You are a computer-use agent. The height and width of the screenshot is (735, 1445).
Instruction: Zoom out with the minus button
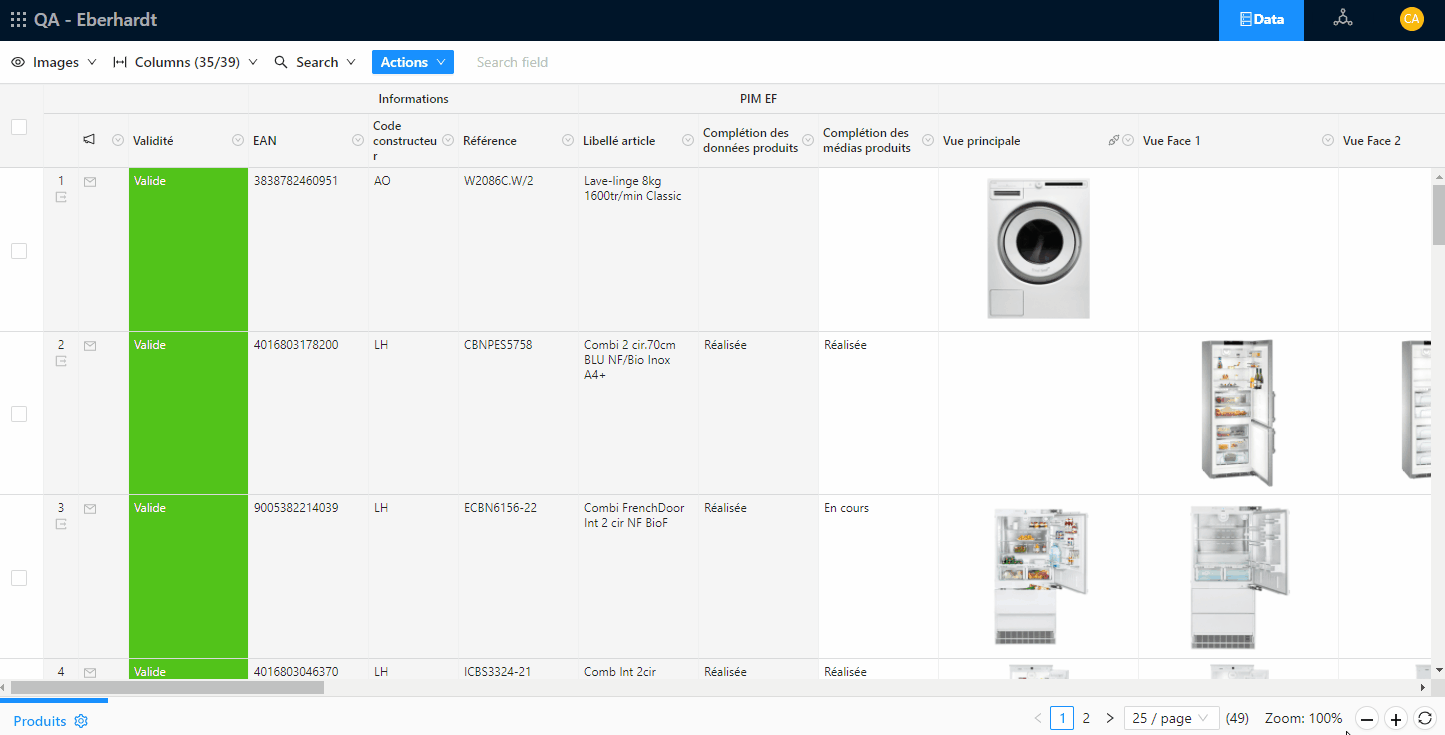[x=1367, y=718]
